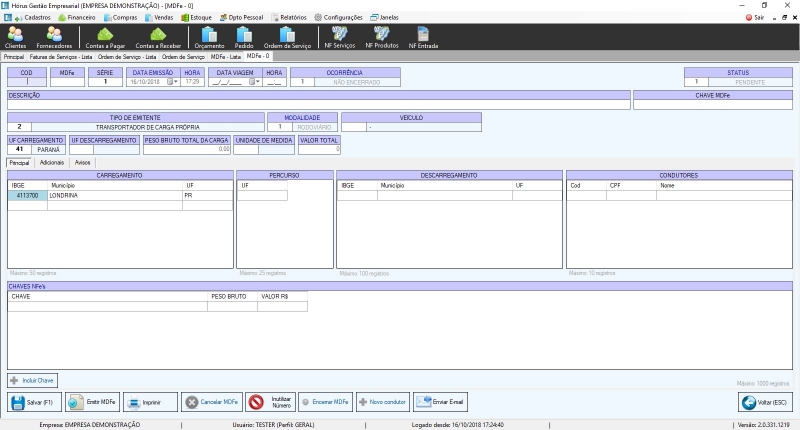Open the Financeiro menu
800x430 pixels.
[77, 17]
